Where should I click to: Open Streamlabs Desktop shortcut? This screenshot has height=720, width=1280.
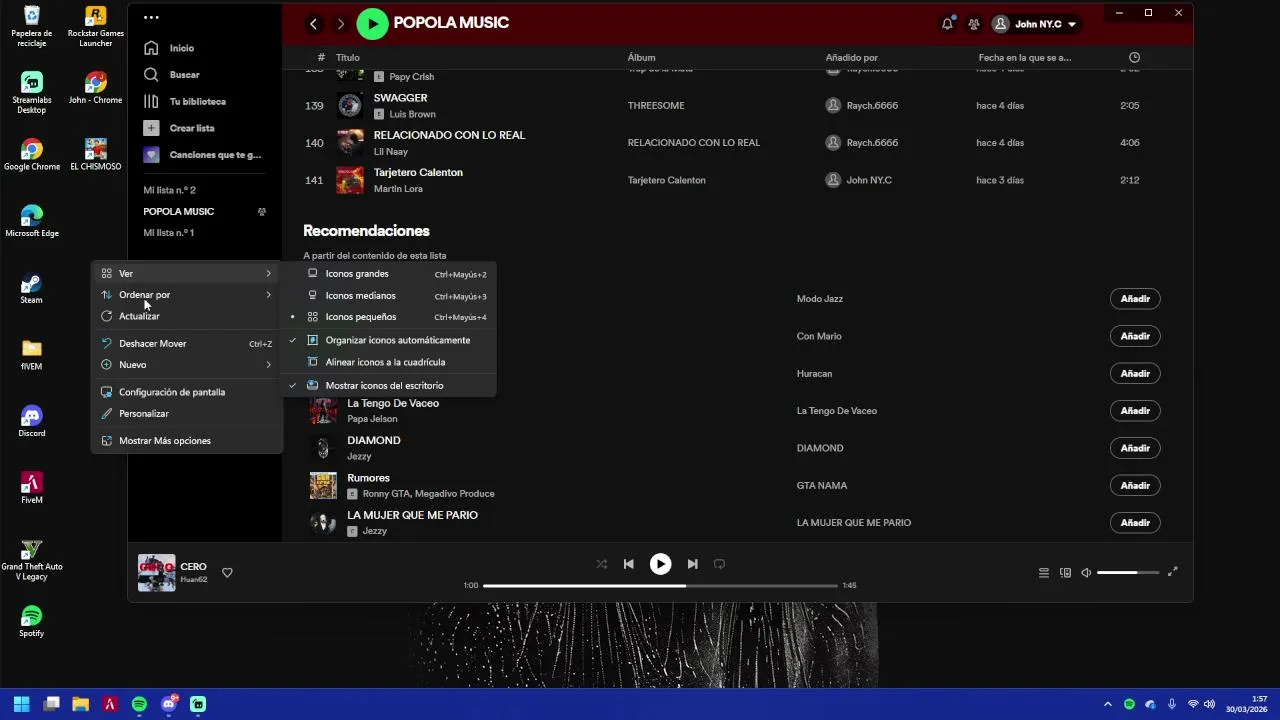[x=32, y=93]
